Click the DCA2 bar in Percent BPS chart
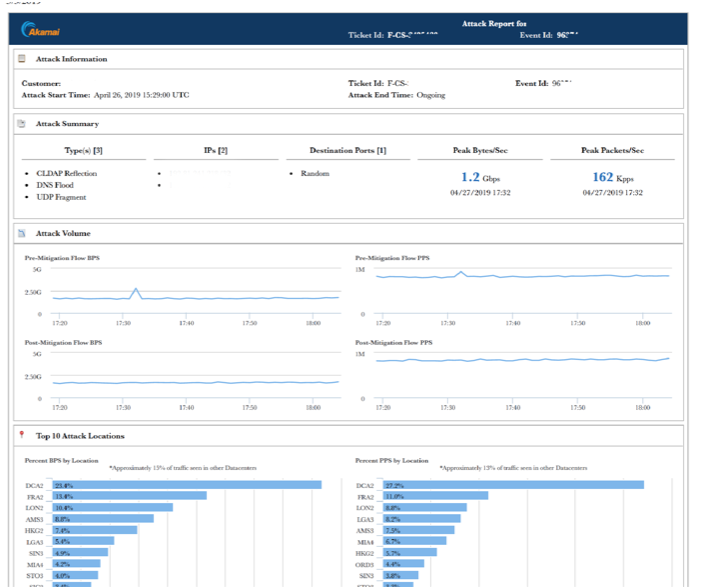 [x=185, y=485]
